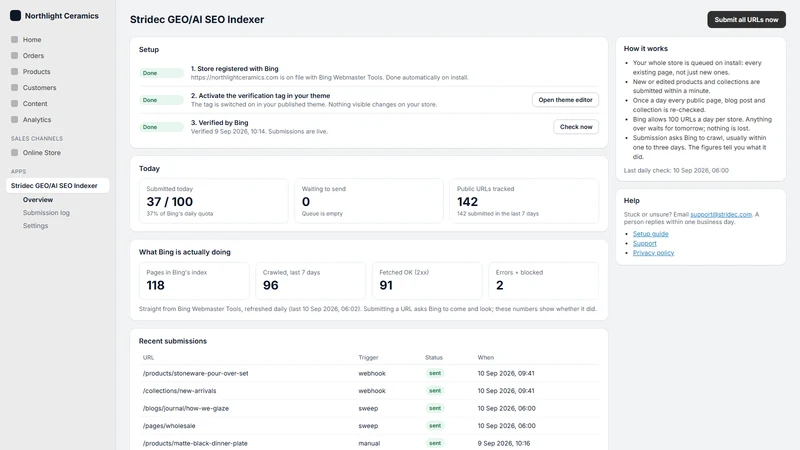The height and width of the screenshot is (450, 800).
Task: Click the Products sidebar icon
Action: (x=14, y=71)
